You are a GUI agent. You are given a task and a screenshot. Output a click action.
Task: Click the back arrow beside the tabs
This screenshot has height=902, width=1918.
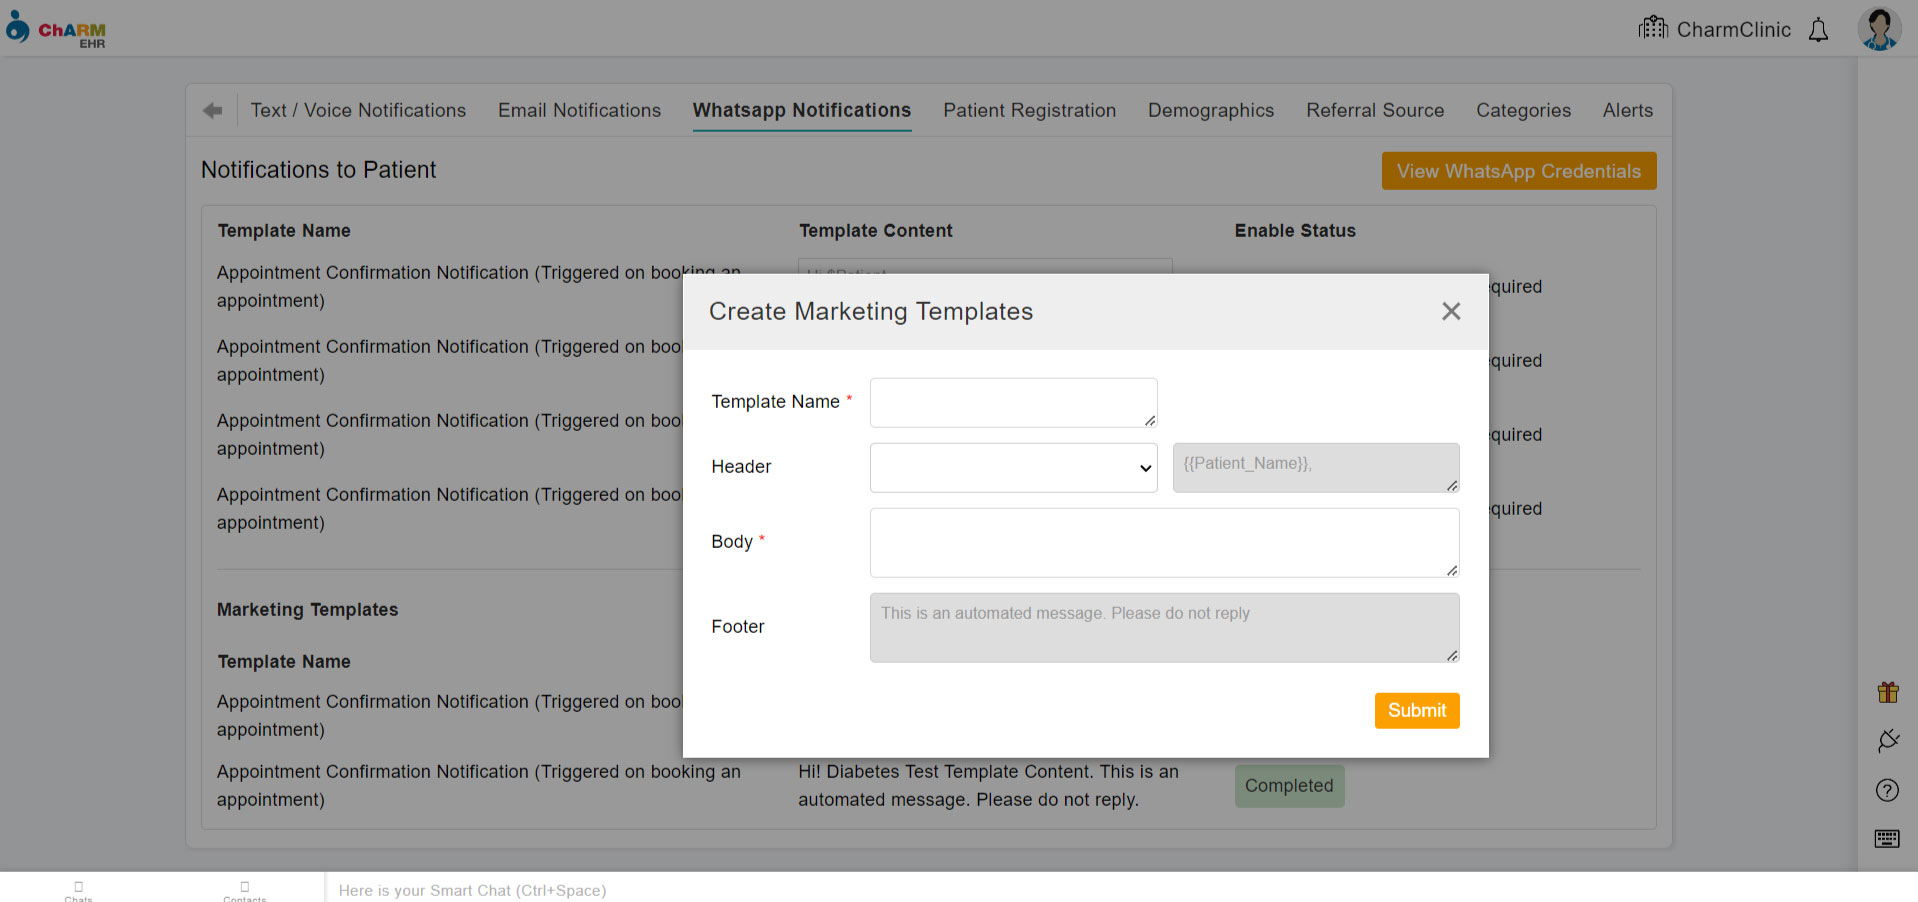[x=212, y=110]
